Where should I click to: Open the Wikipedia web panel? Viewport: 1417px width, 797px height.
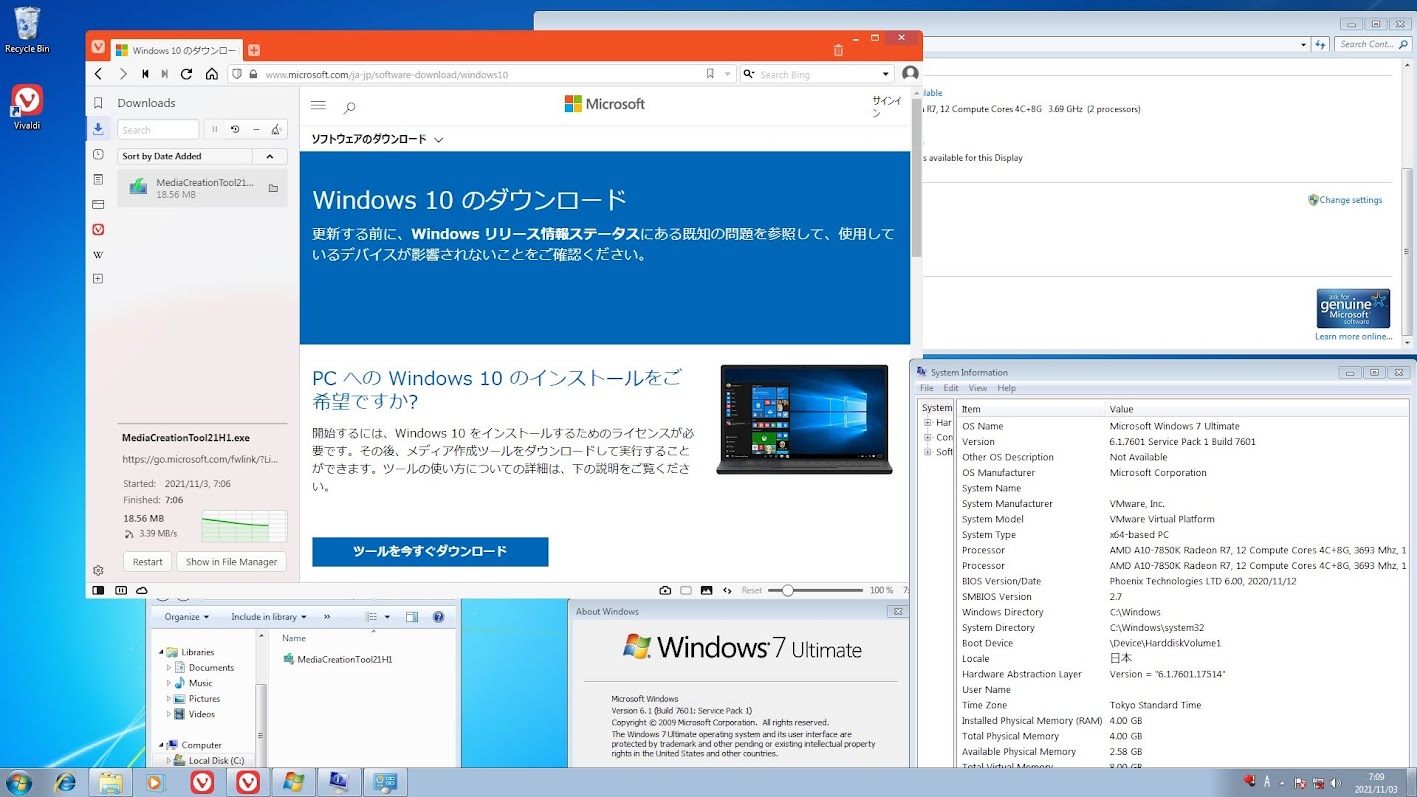[x=98, y=255]
